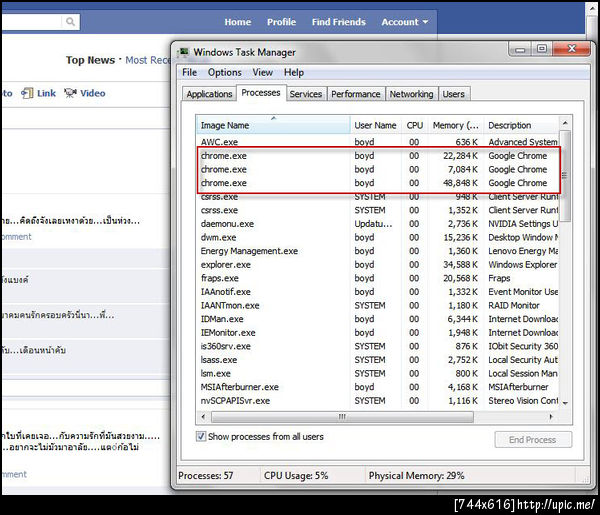Select the explorer.exe process
600x515 pixels.
pos(377,265)
